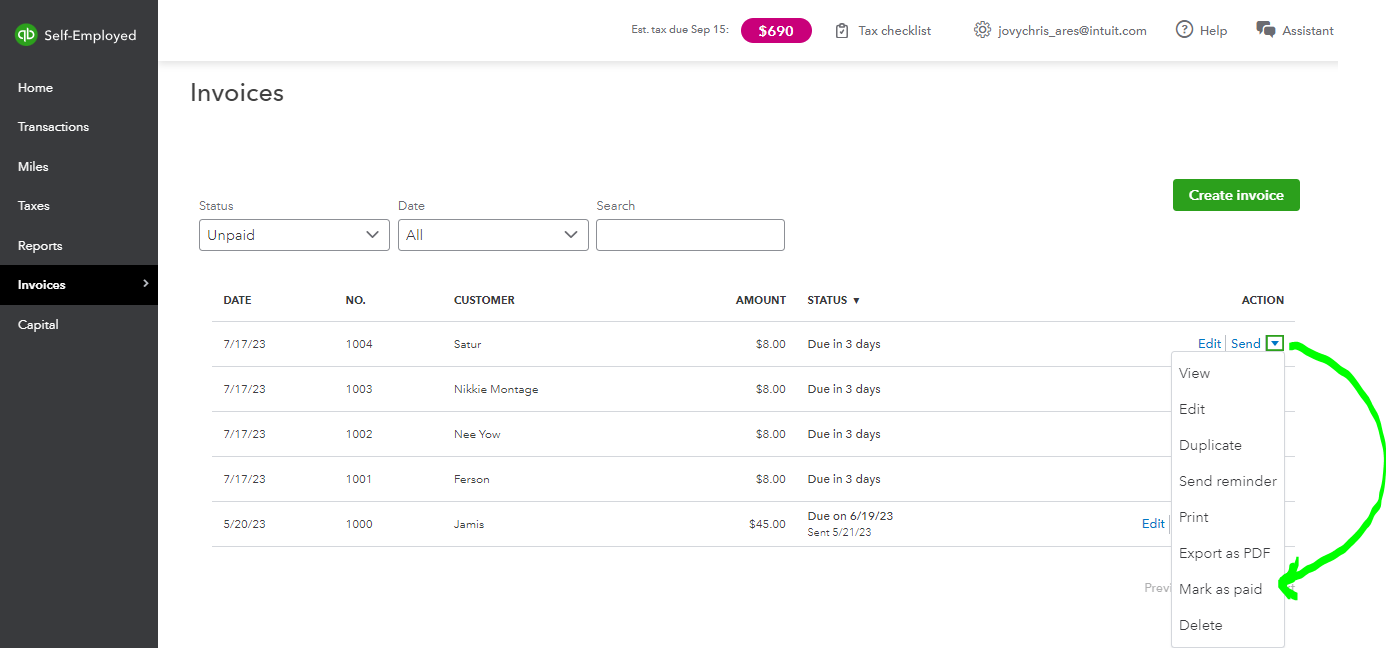Click the invoice Search input field

pyautogui.click(x=690, y=235)
